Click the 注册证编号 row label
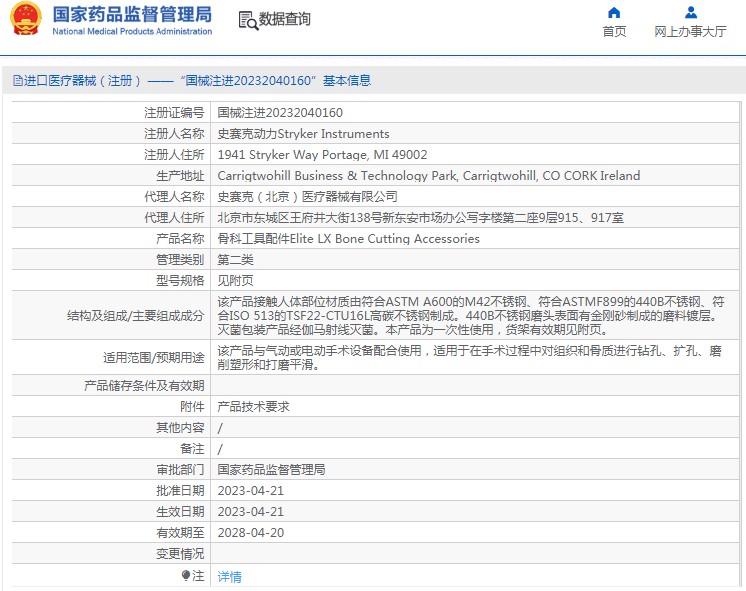 click(174, 112)
